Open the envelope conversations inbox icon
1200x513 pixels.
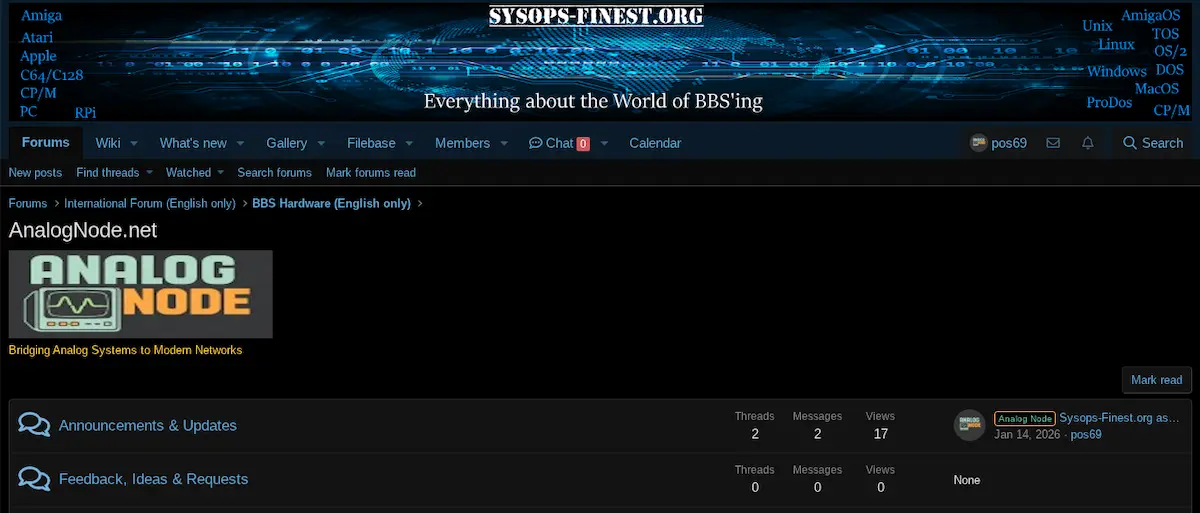click(x=1053, y=143)
